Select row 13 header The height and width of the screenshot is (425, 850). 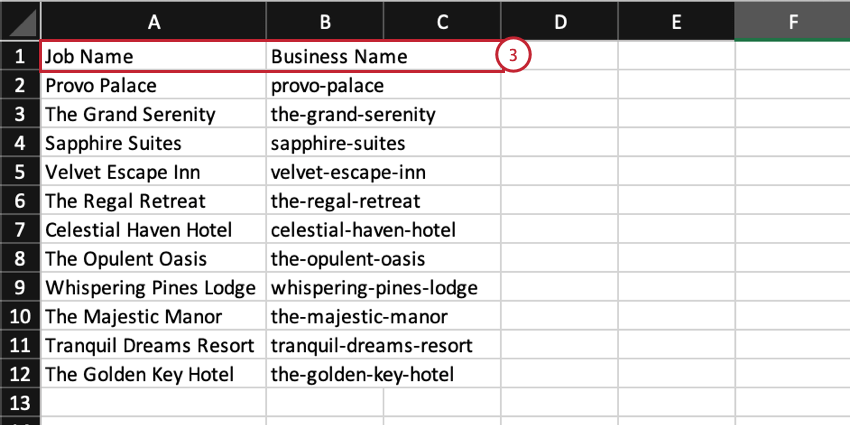20,403
